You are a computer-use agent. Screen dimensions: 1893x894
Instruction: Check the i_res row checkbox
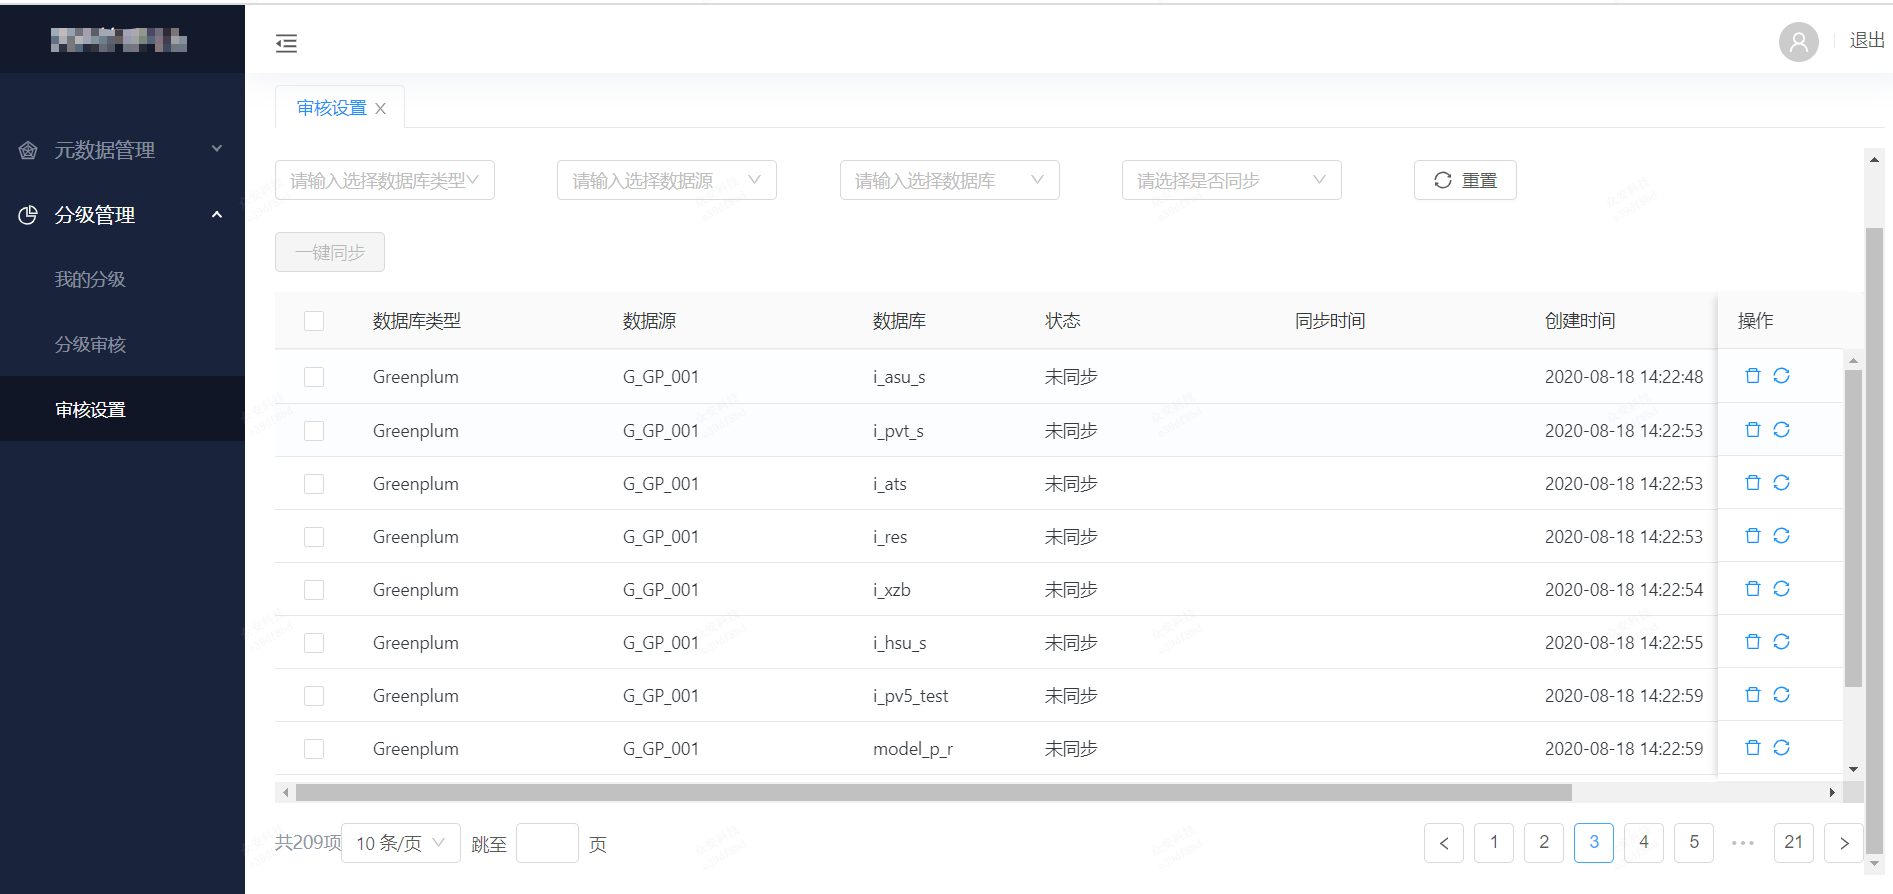point(314,537)
